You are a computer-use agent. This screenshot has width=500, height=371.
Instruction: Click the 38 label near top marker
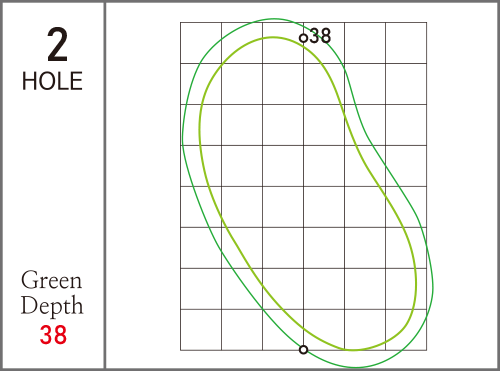(x=320, y=36)
